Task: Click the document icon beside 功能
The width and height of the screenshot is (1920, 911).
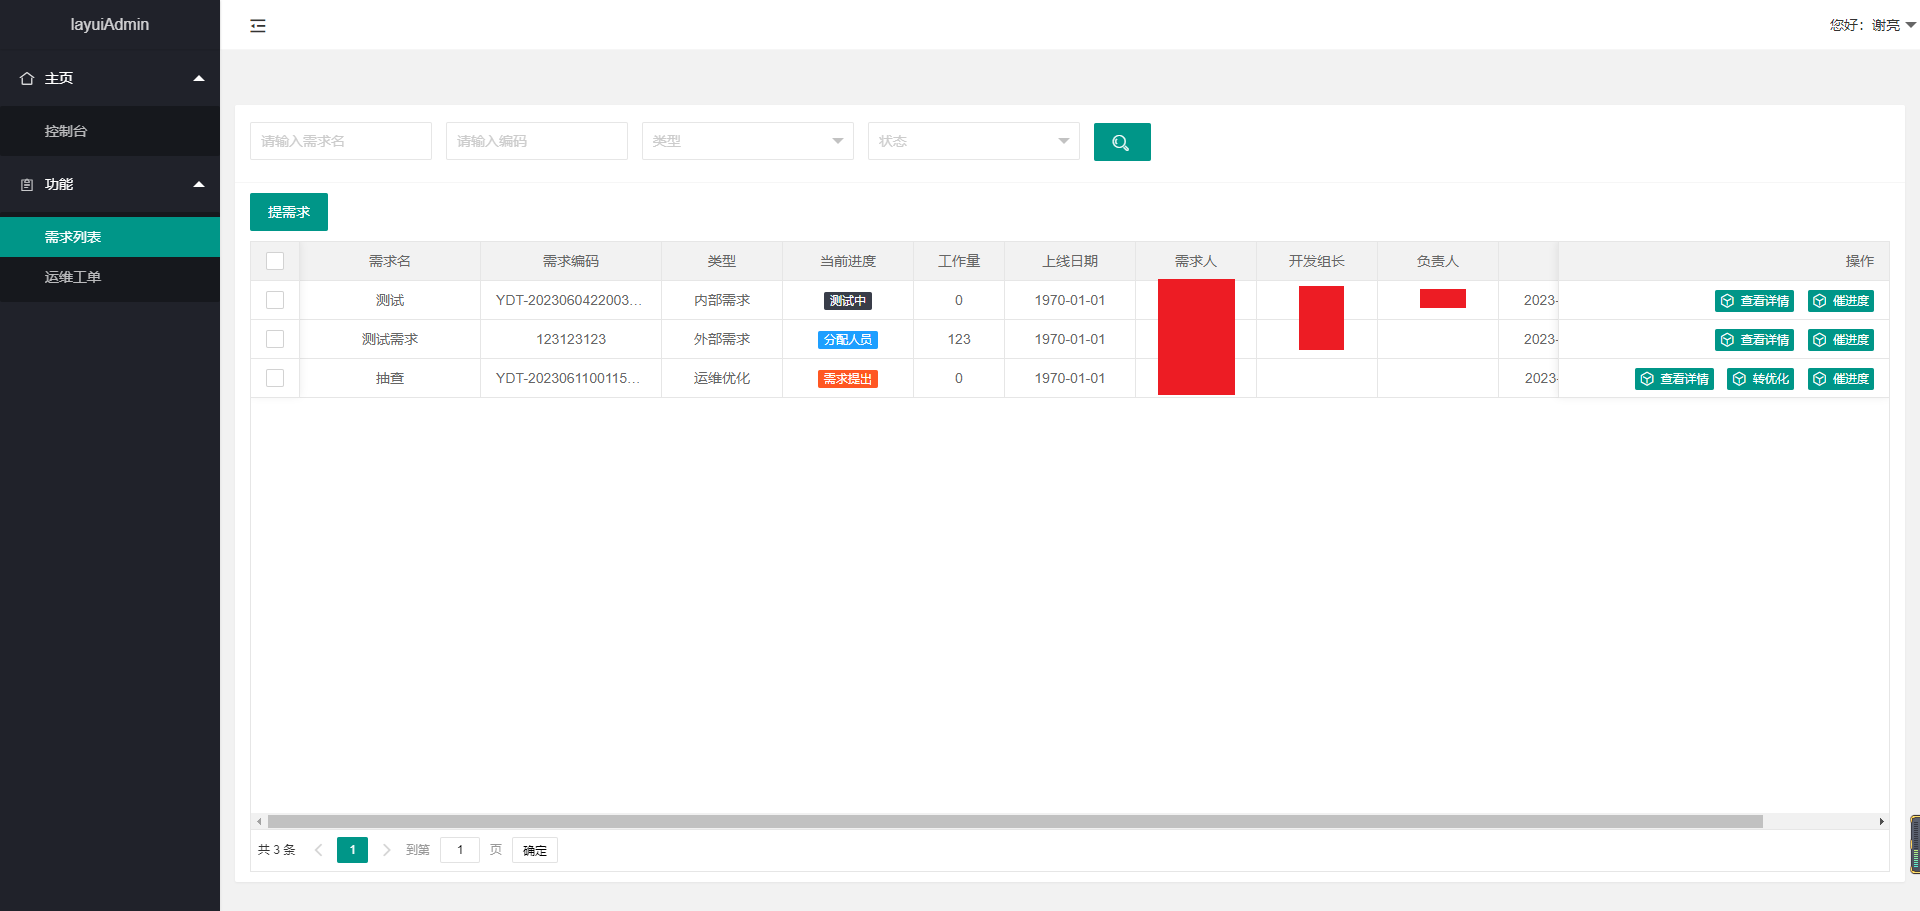Action: coord(27,184)
